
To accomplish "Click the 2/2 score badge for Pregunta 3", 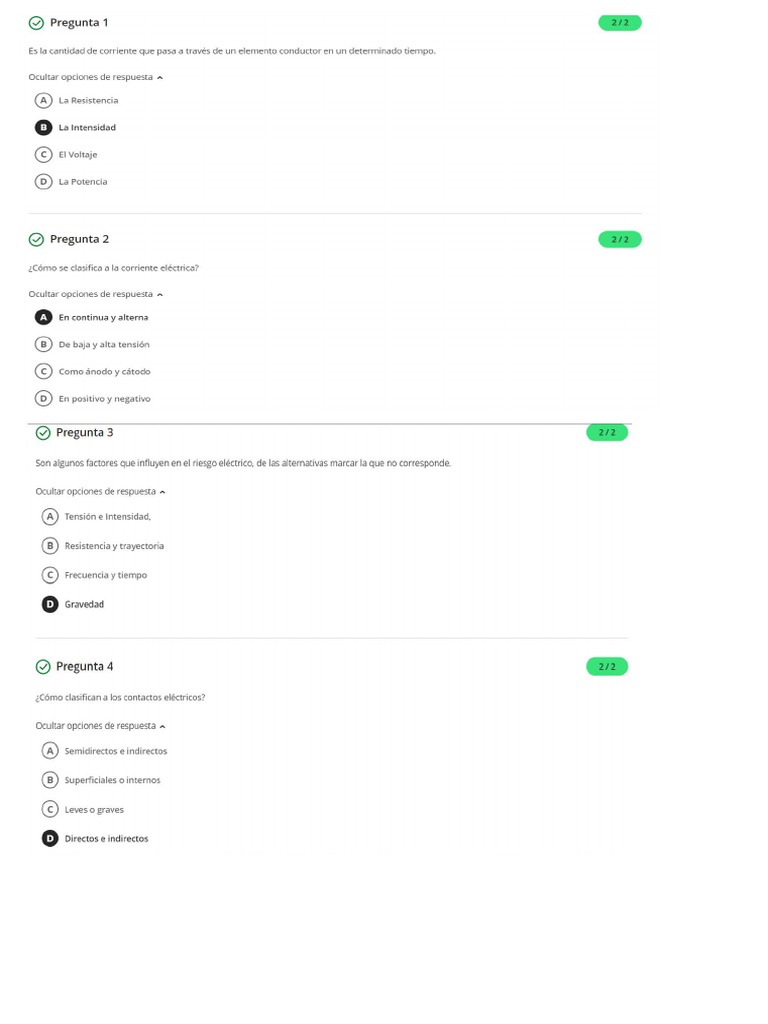I will click(x=607, y=432).
